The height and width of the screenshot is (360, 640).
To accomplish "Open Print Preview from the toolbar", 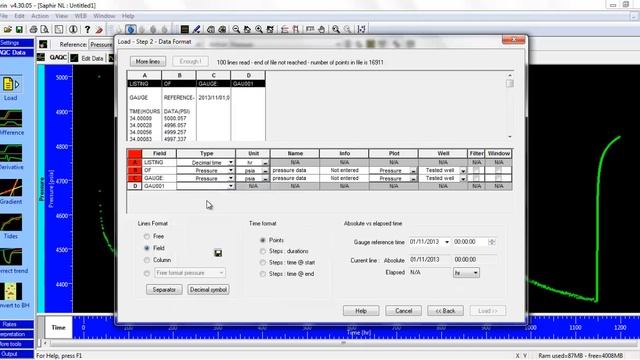I will 44,29.
